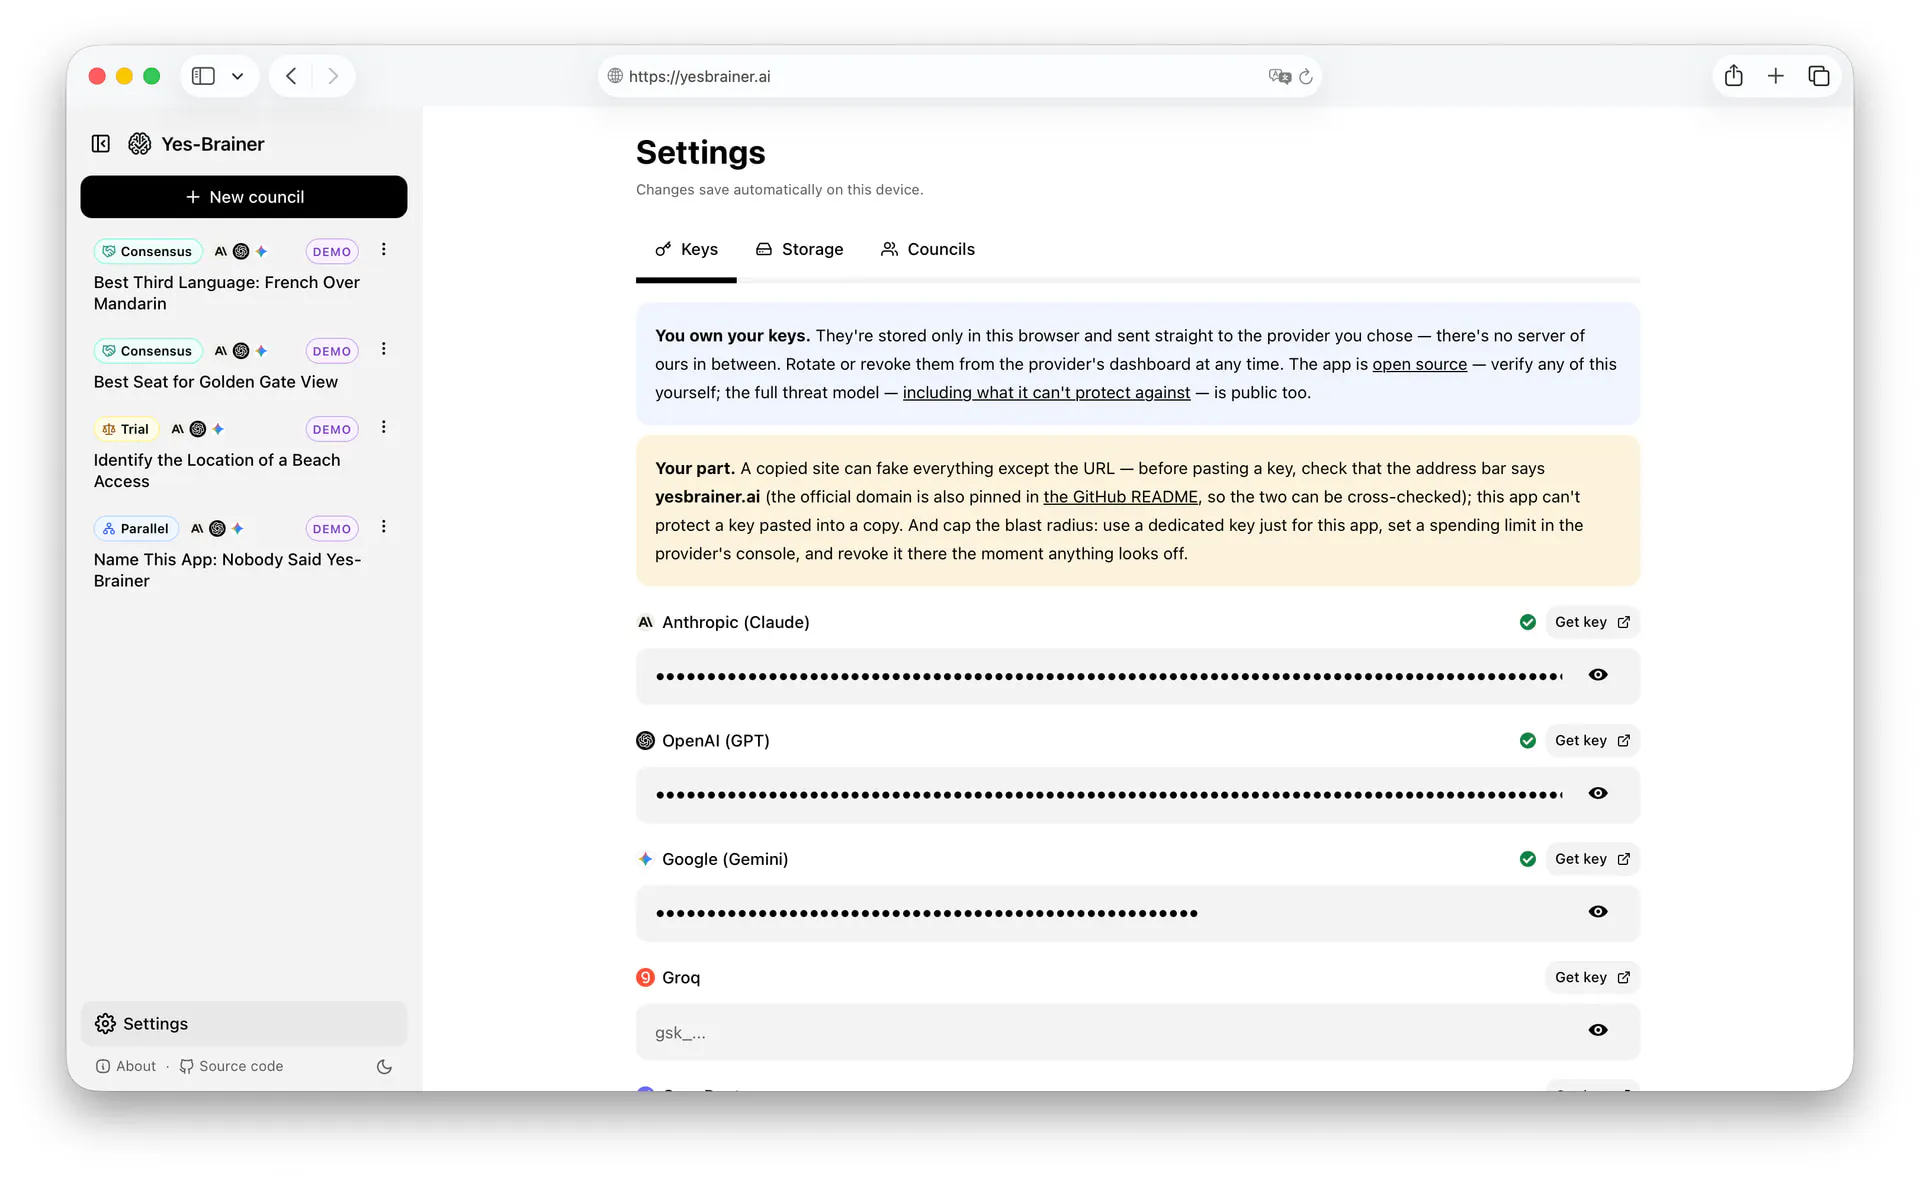
Task: Open Best Seat for Golden Gate View council
Action: pos(216,382)
